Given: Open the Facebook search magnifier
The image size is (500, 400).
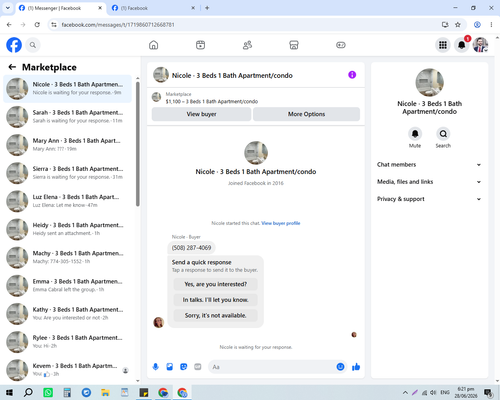Looking at the screenshot, I should tap(33, 45).
